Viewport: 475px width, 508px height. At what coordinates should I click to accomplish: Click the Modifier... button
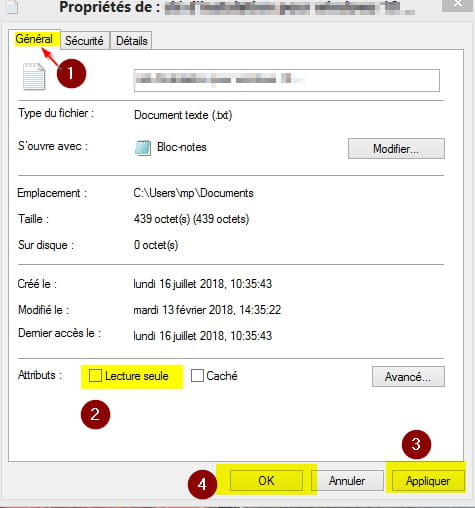tap(396, 149)
